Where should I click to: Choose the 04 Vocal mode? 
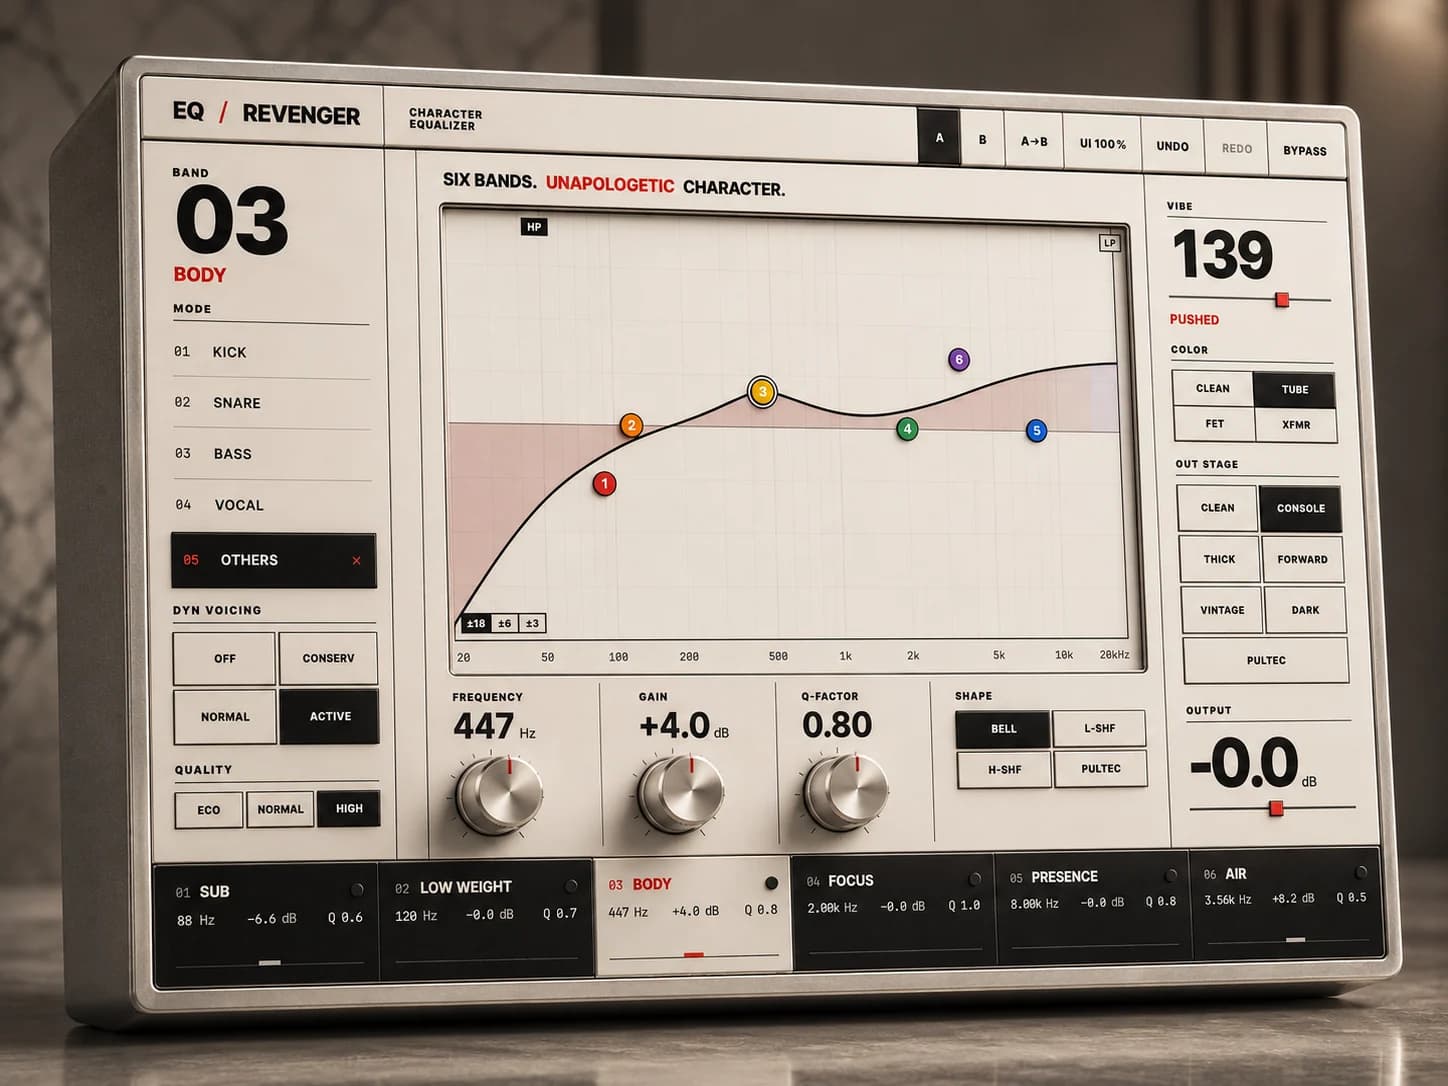(x=273, y=505)
